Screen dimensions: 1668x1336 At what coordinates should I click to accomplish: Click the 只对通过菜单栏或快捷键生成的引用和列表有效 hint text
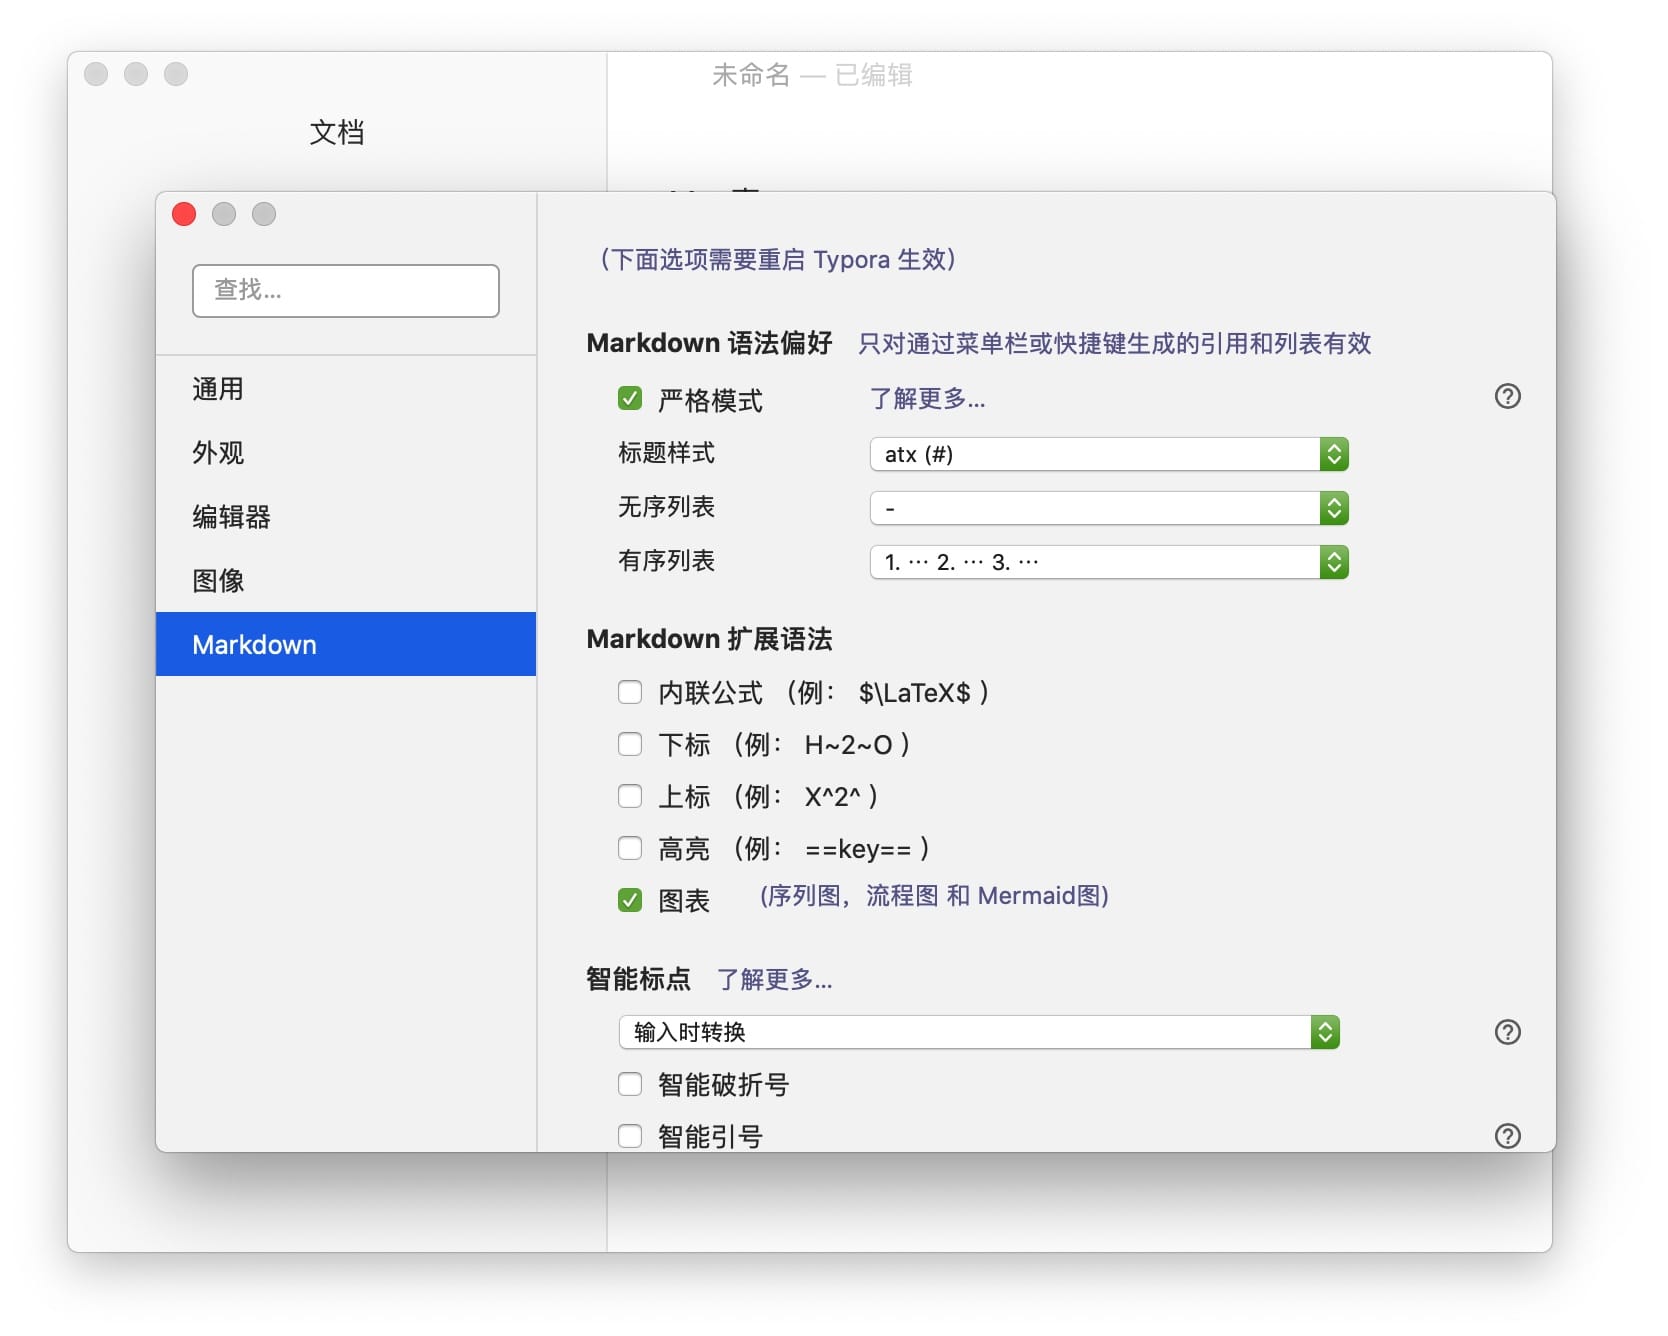1115,344
